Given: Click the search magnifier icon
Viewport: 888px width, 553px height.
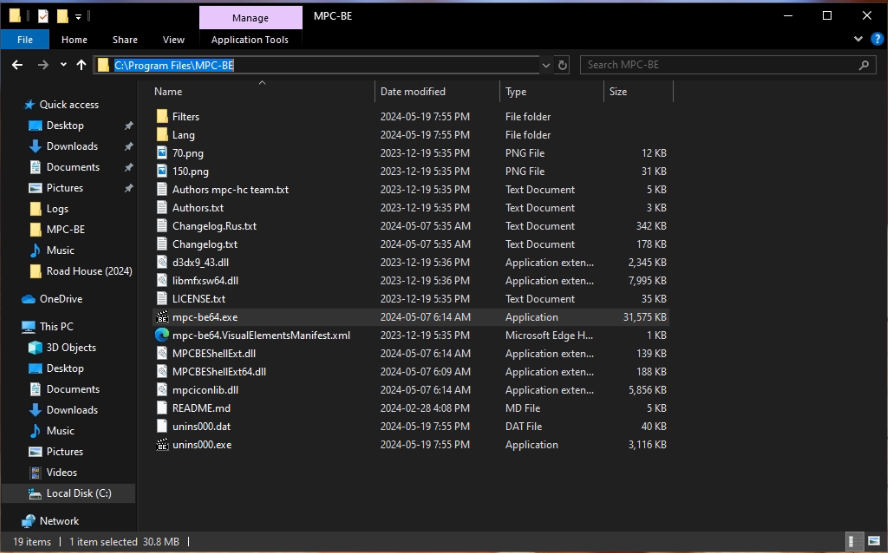Looking at the screenshot, I should (x=864, y=65).
